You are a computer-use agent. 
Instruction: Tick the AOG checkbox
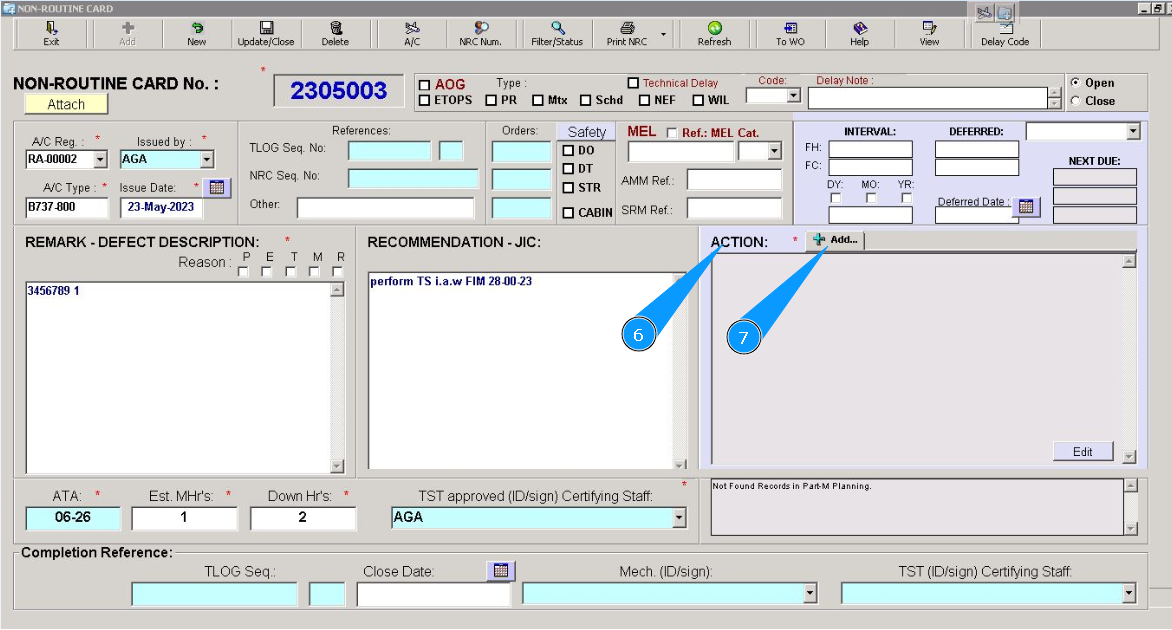pyautogui.click(x=425, y=84)
